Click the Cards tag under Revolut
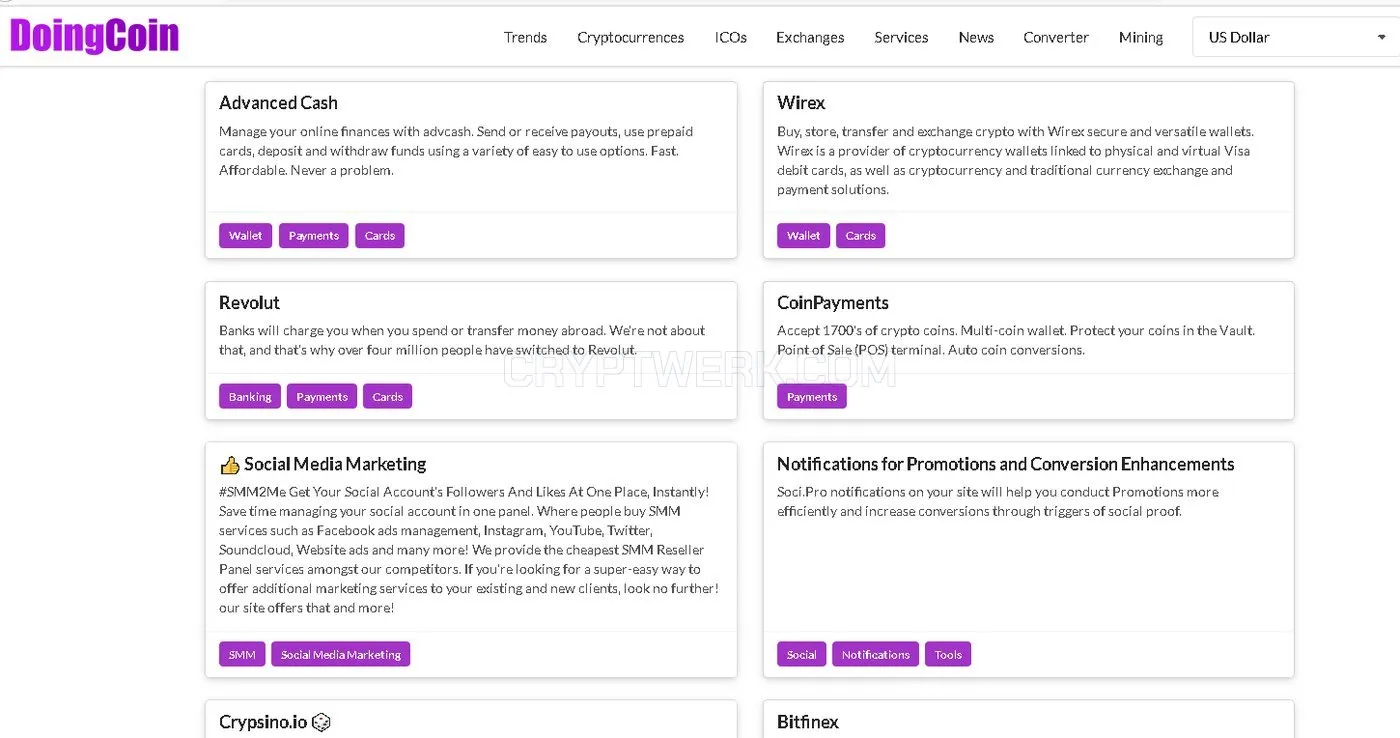 pos(388,397)
